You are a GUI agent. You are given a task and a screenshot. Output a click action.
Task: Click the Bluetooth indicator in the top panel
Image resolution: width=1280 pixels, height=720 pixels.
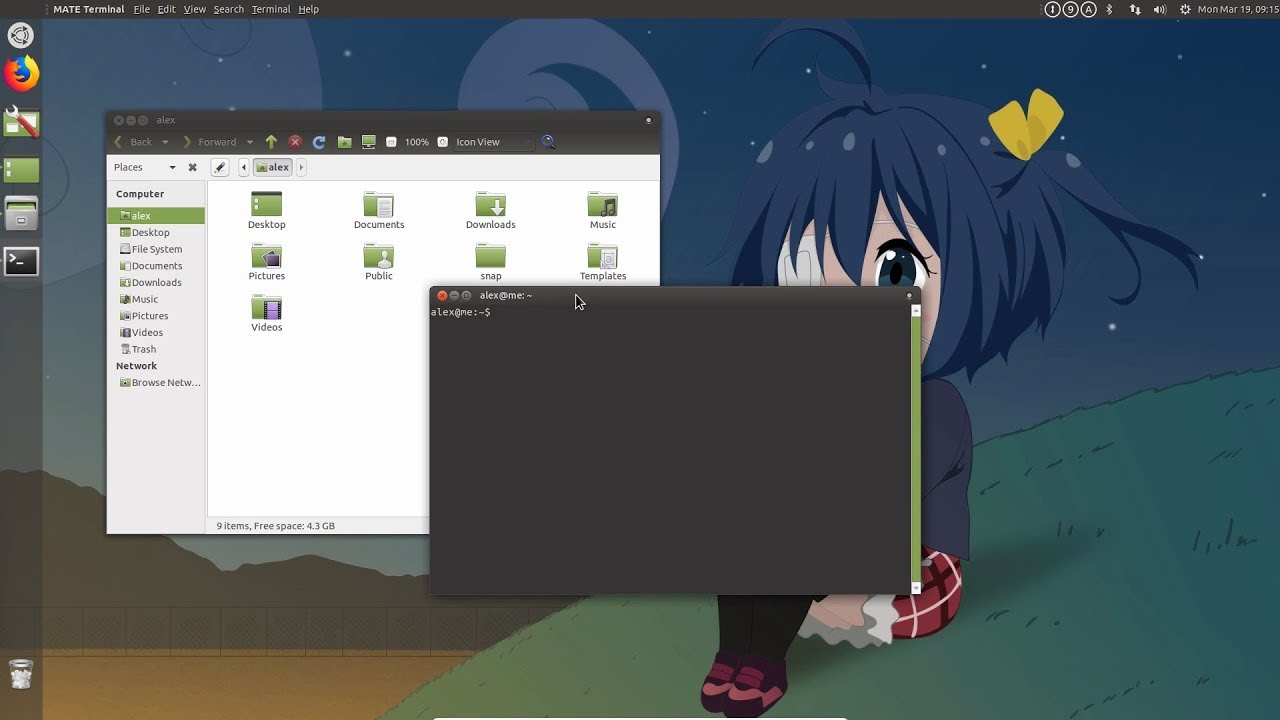1109,9
